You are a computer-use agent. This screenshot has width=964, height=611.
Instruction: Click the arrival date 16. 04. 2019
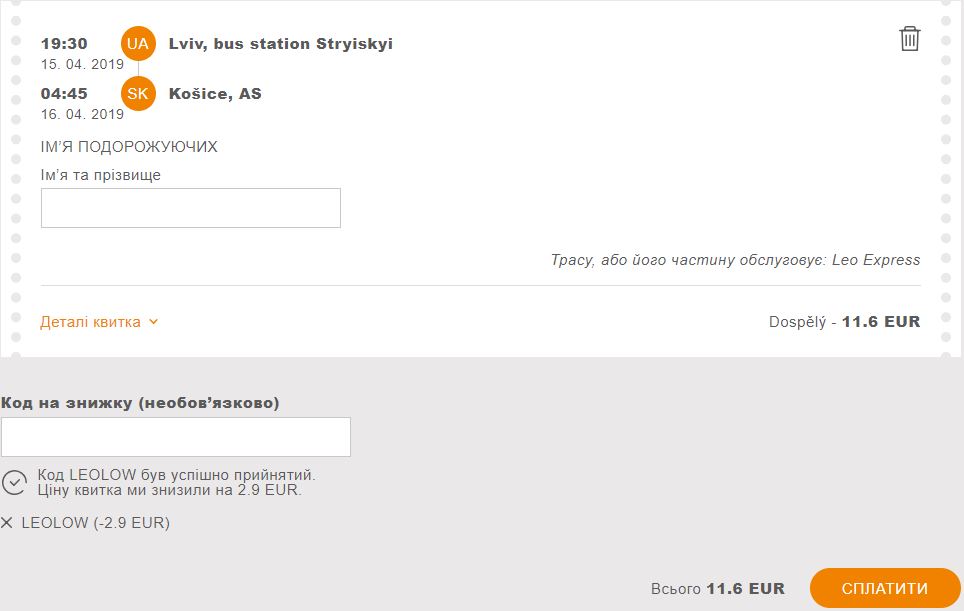coord(82,114)
